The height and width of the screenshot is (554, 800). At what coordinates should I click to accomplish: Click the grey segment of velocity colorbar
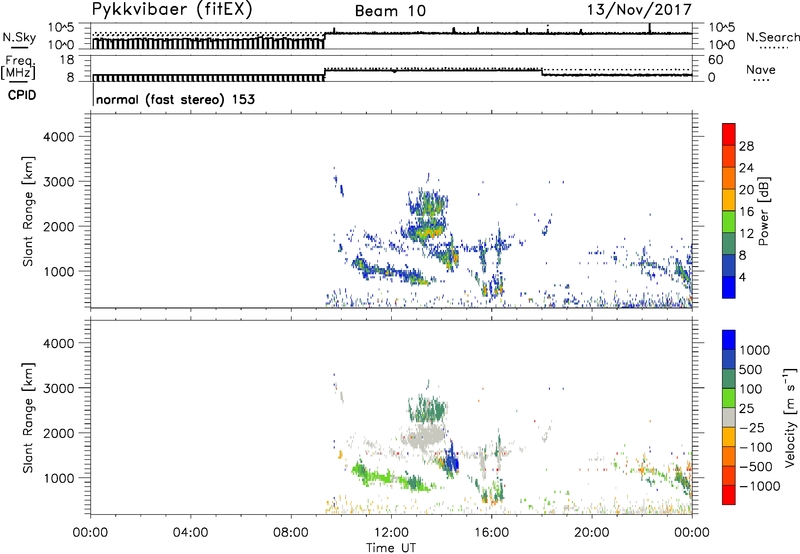[x=729, y=418]
